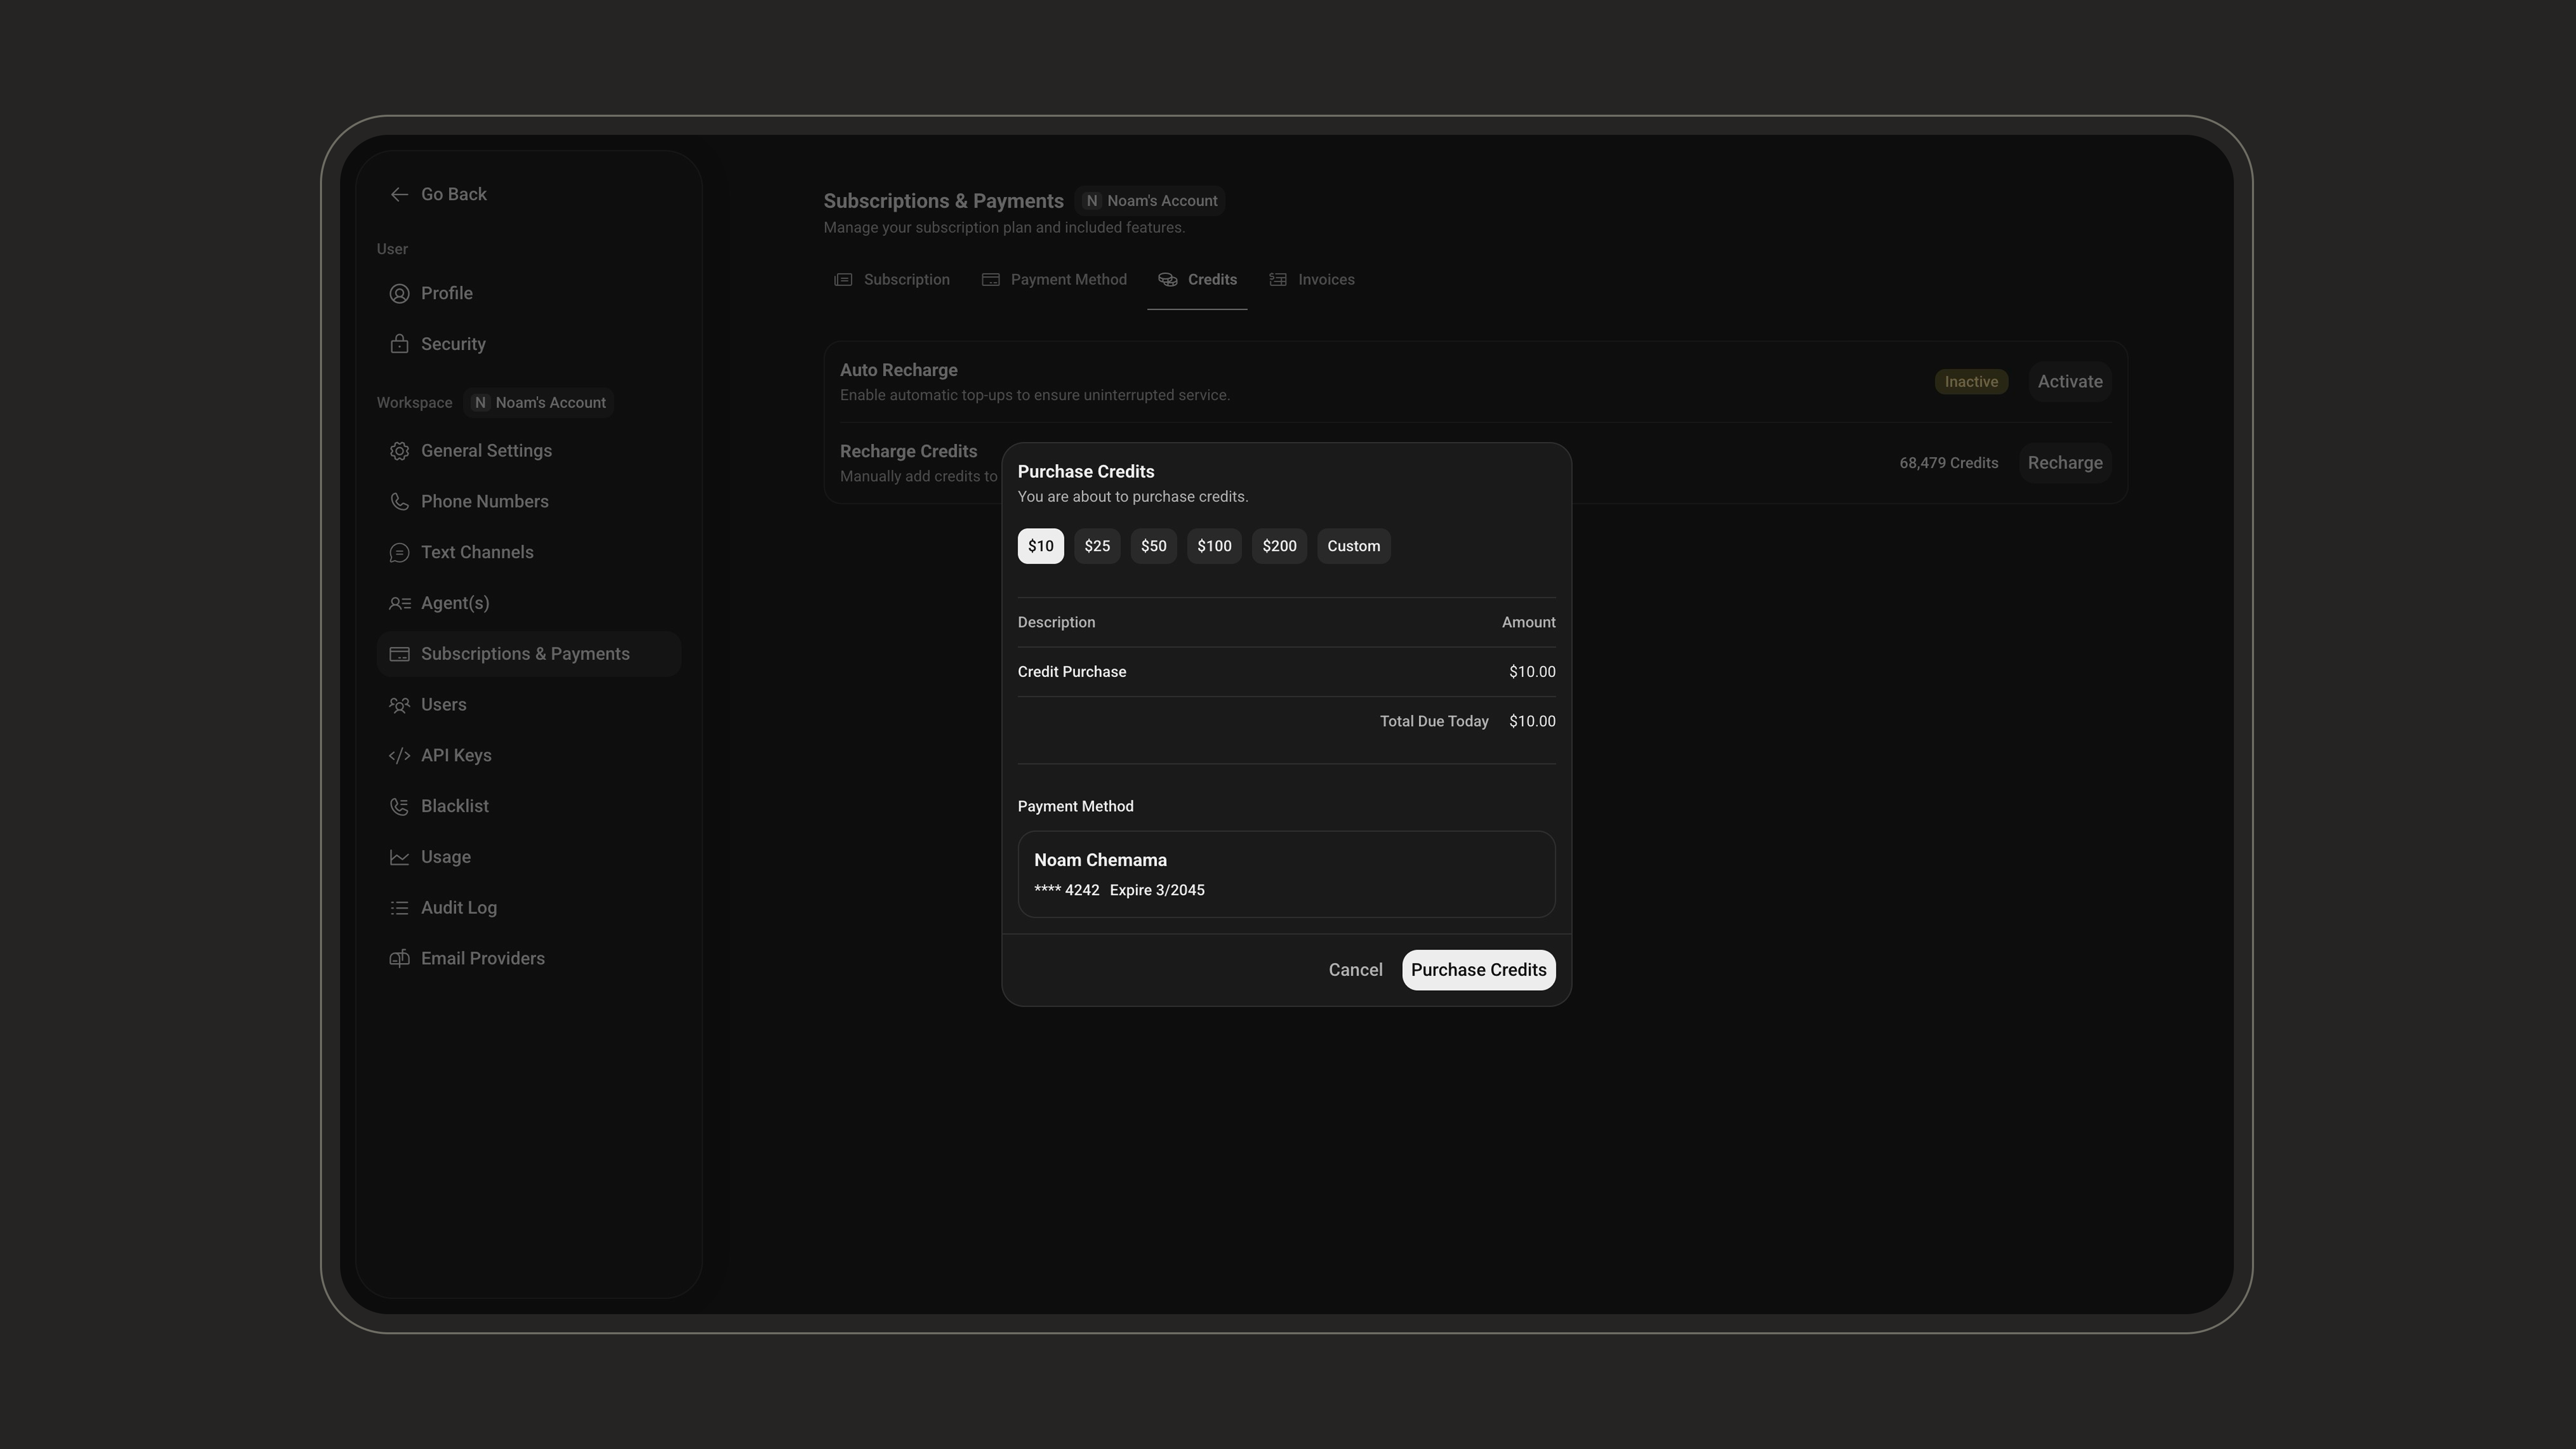The image size is (2576, 1449).
Task: Click the Noam's Account workspace badge in sidebar
Action: pos(538,403)
